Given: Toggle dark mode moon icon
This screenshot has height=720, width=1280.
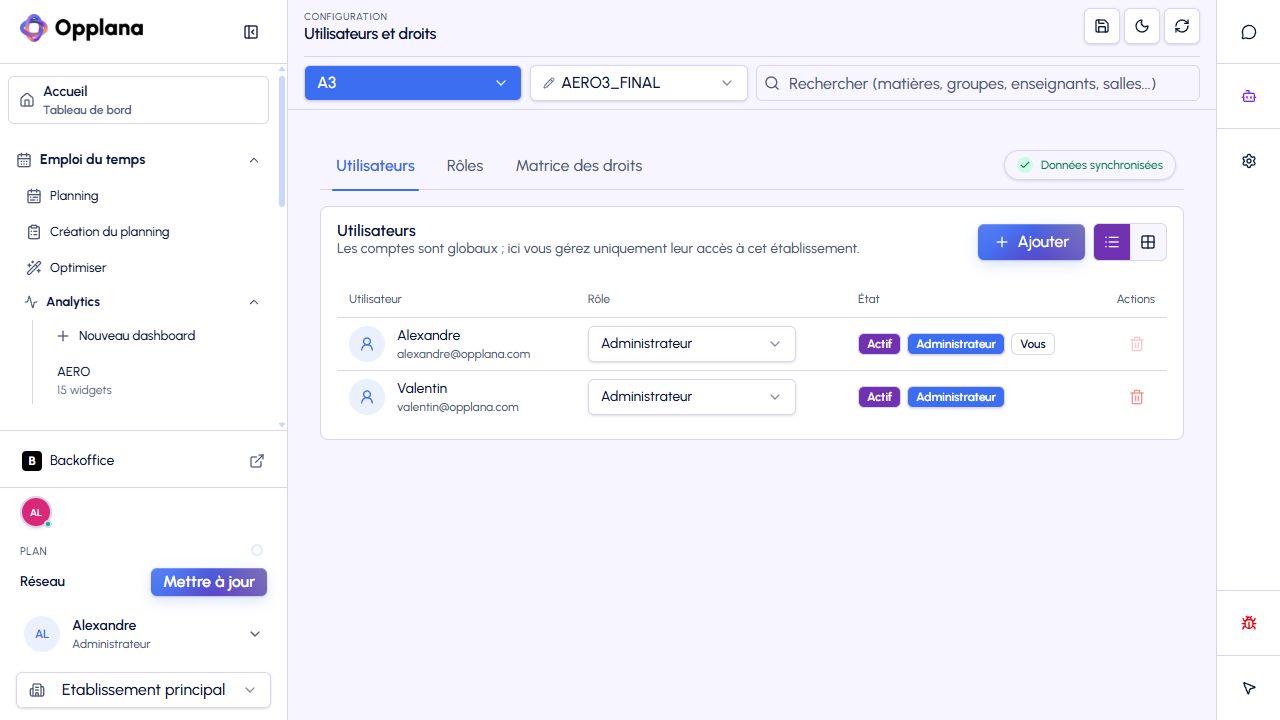Looking at the screenshot, I should (x=1142, y=27).
